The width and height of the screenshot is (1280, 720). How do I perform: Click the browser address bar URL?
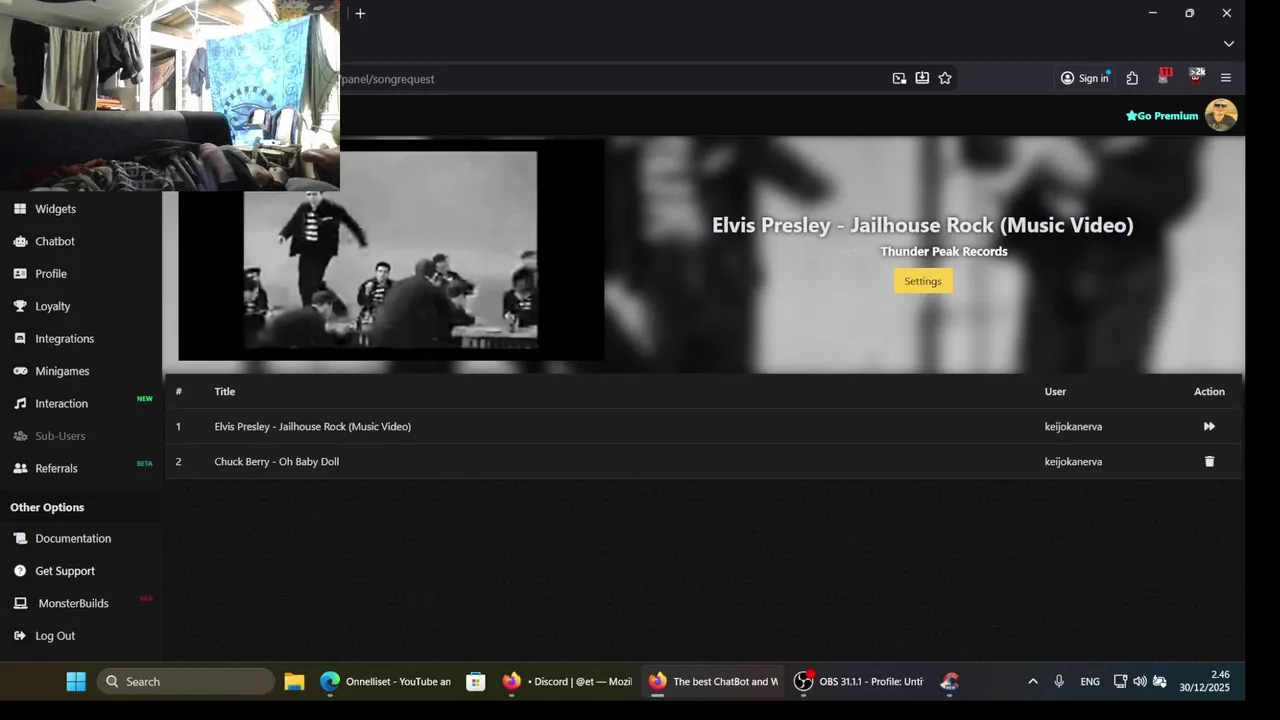(388, 79)
